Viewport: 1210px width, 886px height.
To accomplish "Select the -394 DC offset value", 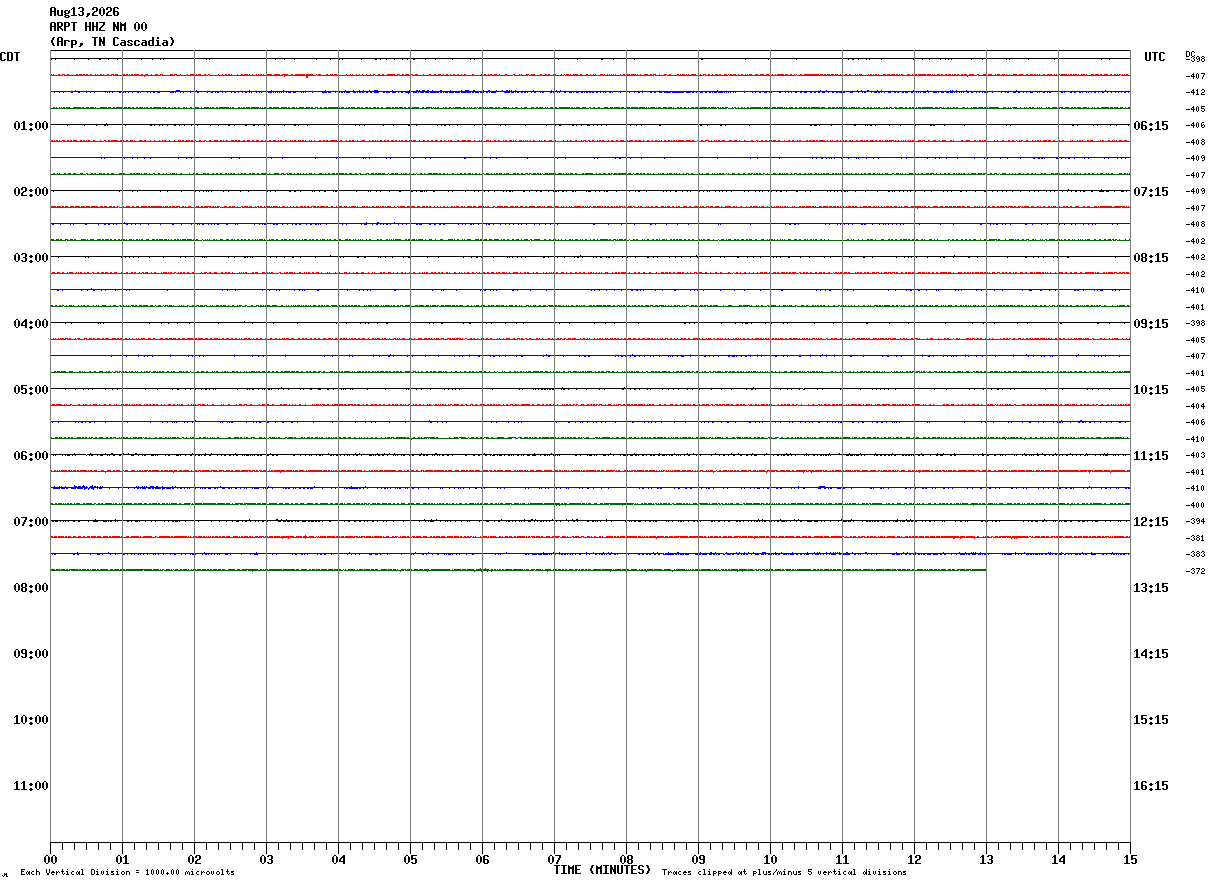I will point(1195,521).
